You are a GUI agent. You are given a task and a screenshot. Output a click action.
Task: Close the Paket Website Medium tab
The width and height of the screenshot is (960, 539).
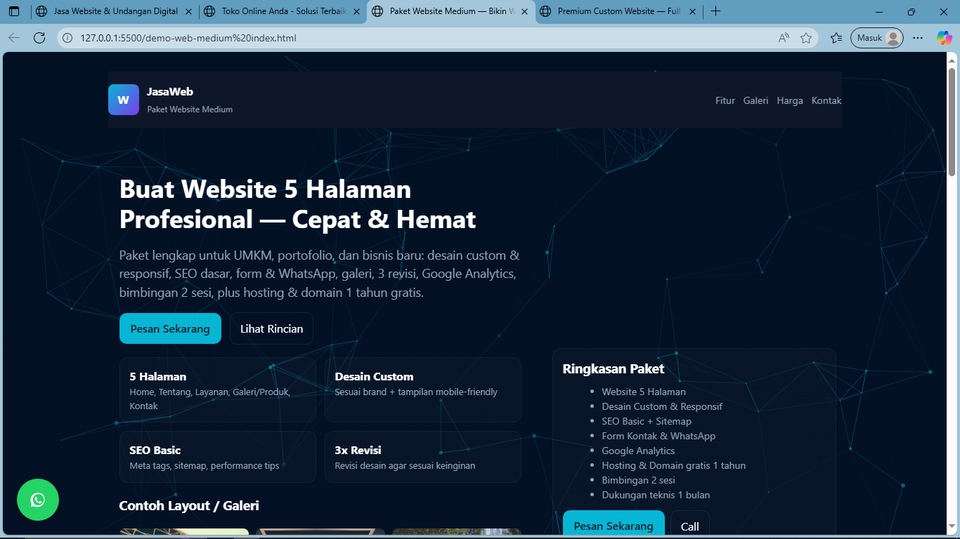pos(524,11)
